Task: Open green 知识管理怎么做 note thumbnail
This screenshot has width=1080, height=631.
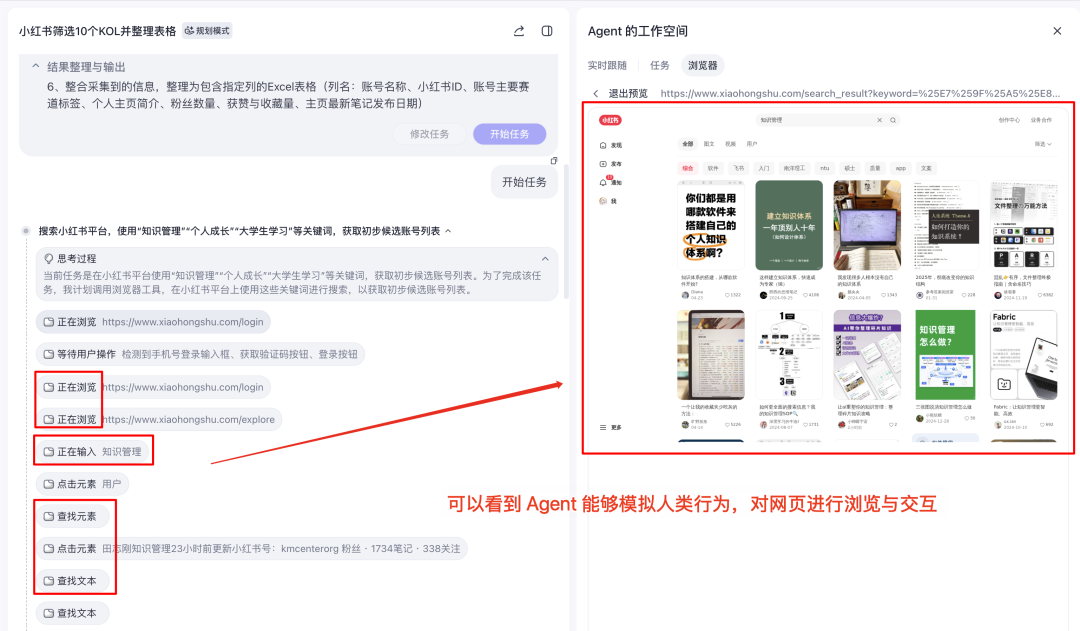Action: (x=945, y=355)
